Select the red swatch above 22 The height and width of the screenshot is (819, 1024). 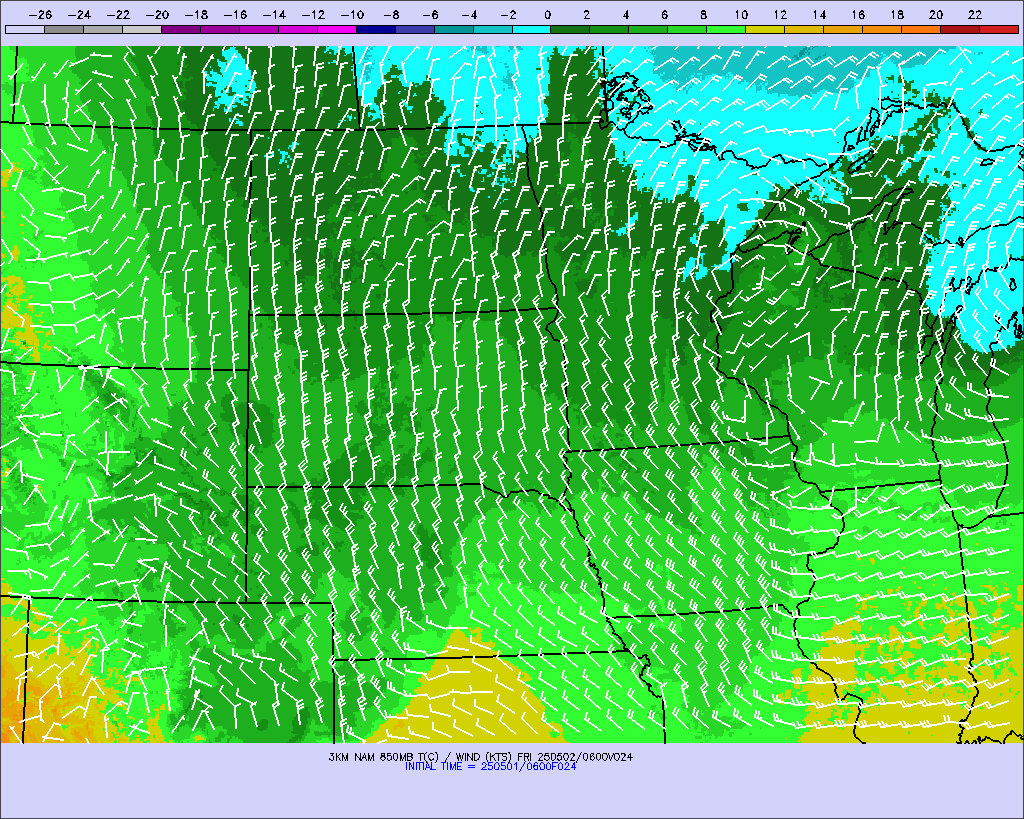coord(999,29)
